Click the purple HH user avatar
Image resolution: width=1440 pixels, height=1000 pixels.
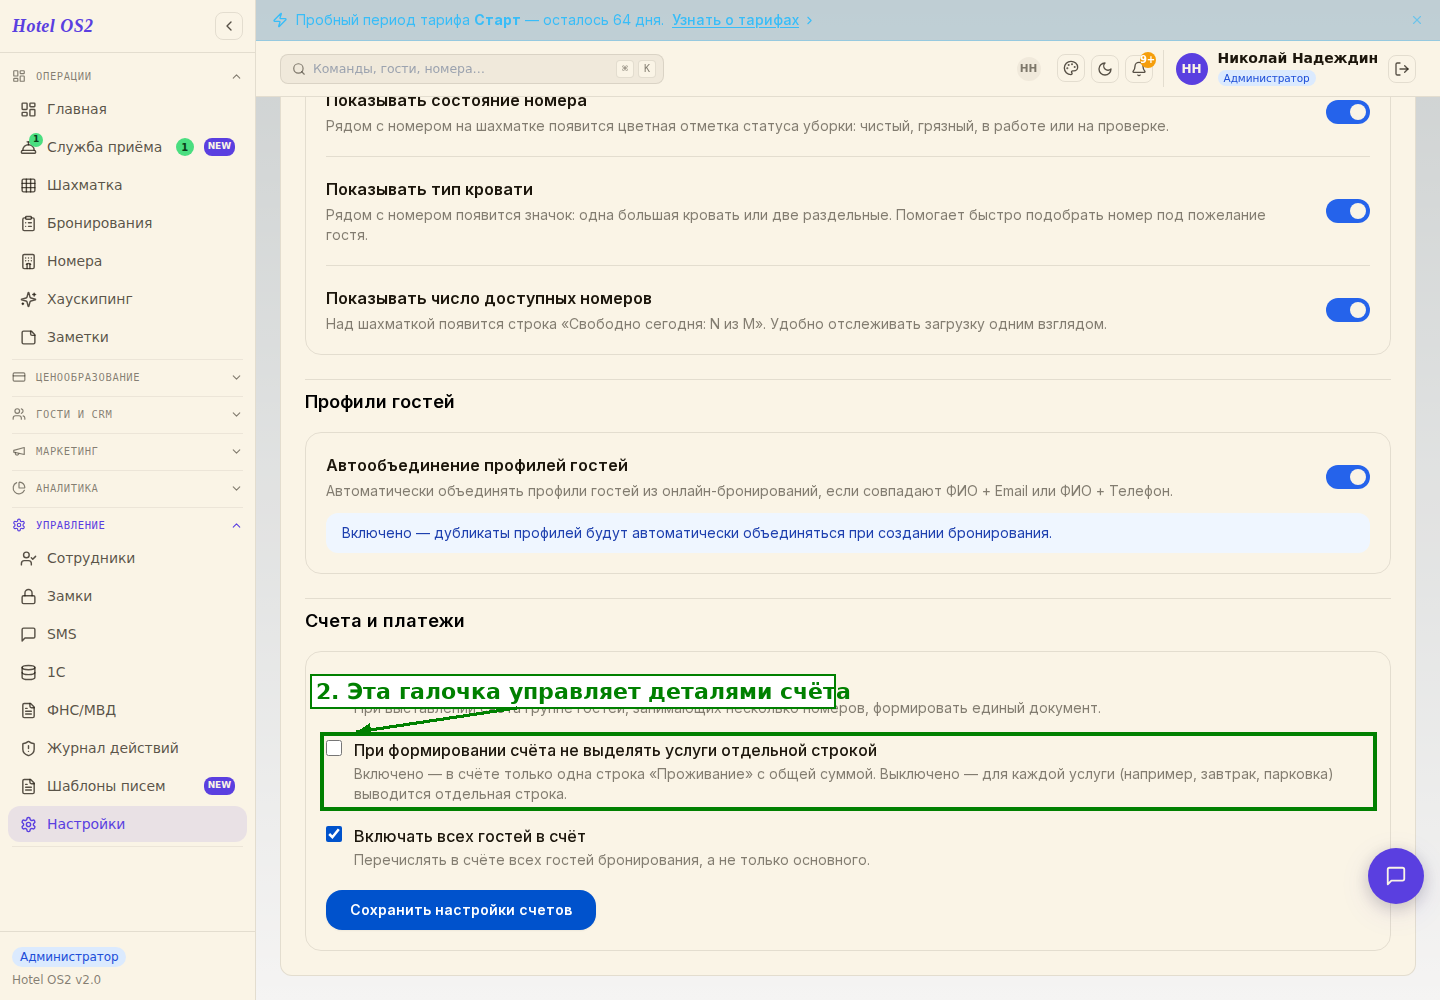(1192, 69)
